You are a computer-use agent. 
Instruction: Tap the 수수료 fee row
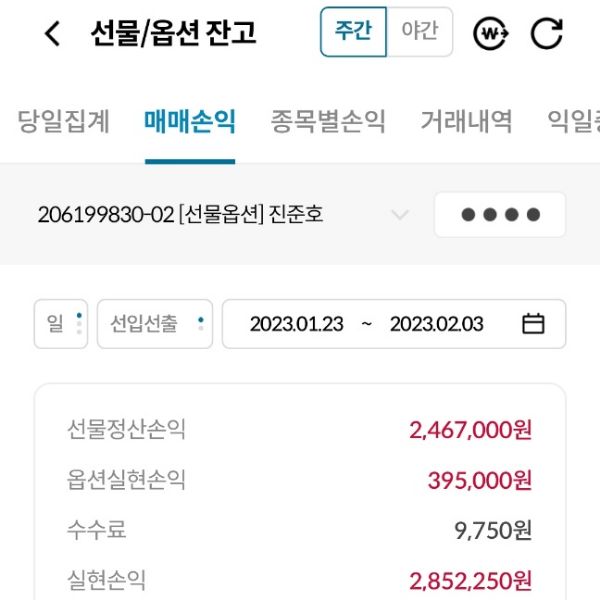300,530
